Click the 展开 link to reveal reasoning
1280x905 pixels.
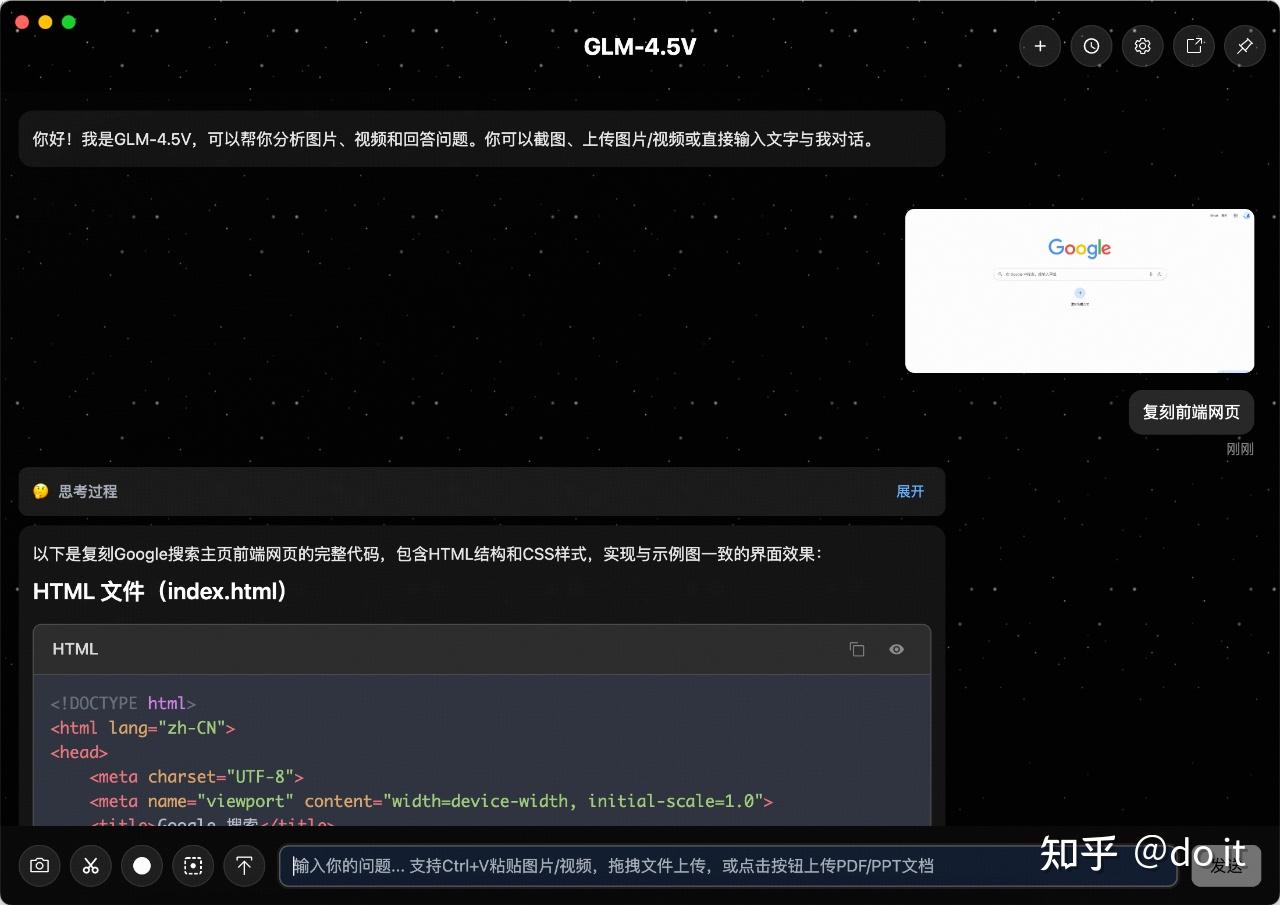(x=909, y=491)
